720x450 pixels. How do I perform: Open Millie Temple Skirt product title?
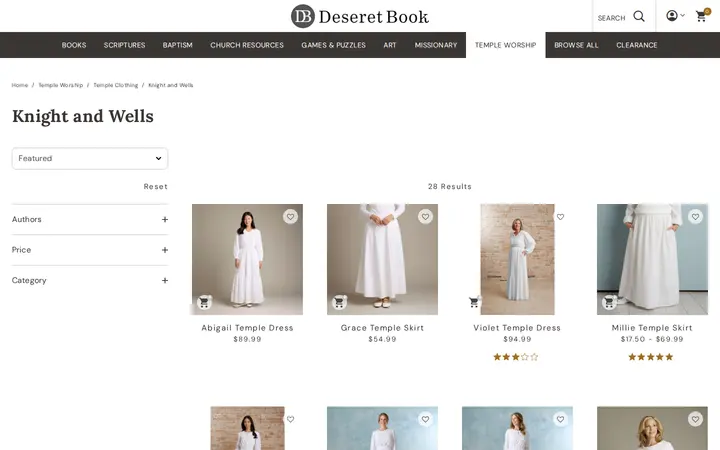click(x=652, y=328)
